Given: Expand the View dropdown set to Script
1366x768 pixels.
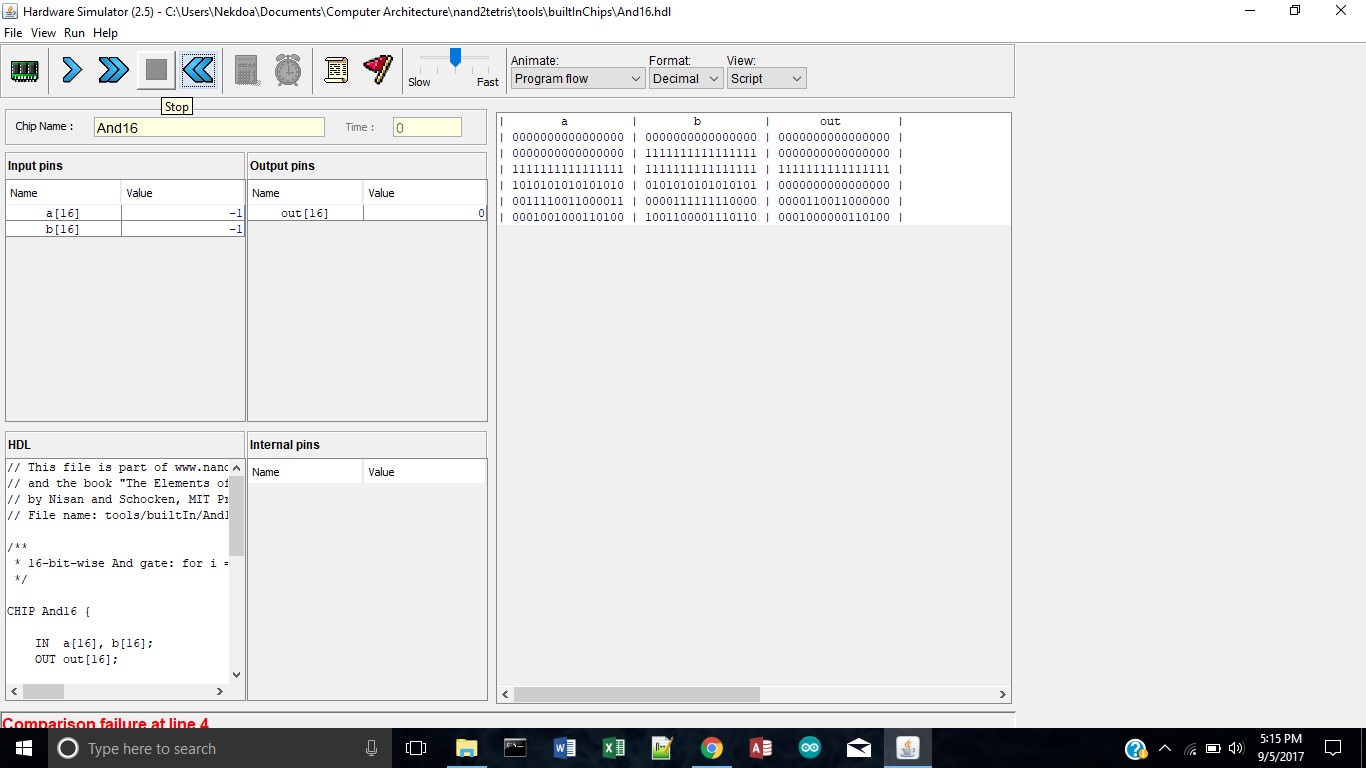Looking at the screenshot, I should [x=765, y=79].
